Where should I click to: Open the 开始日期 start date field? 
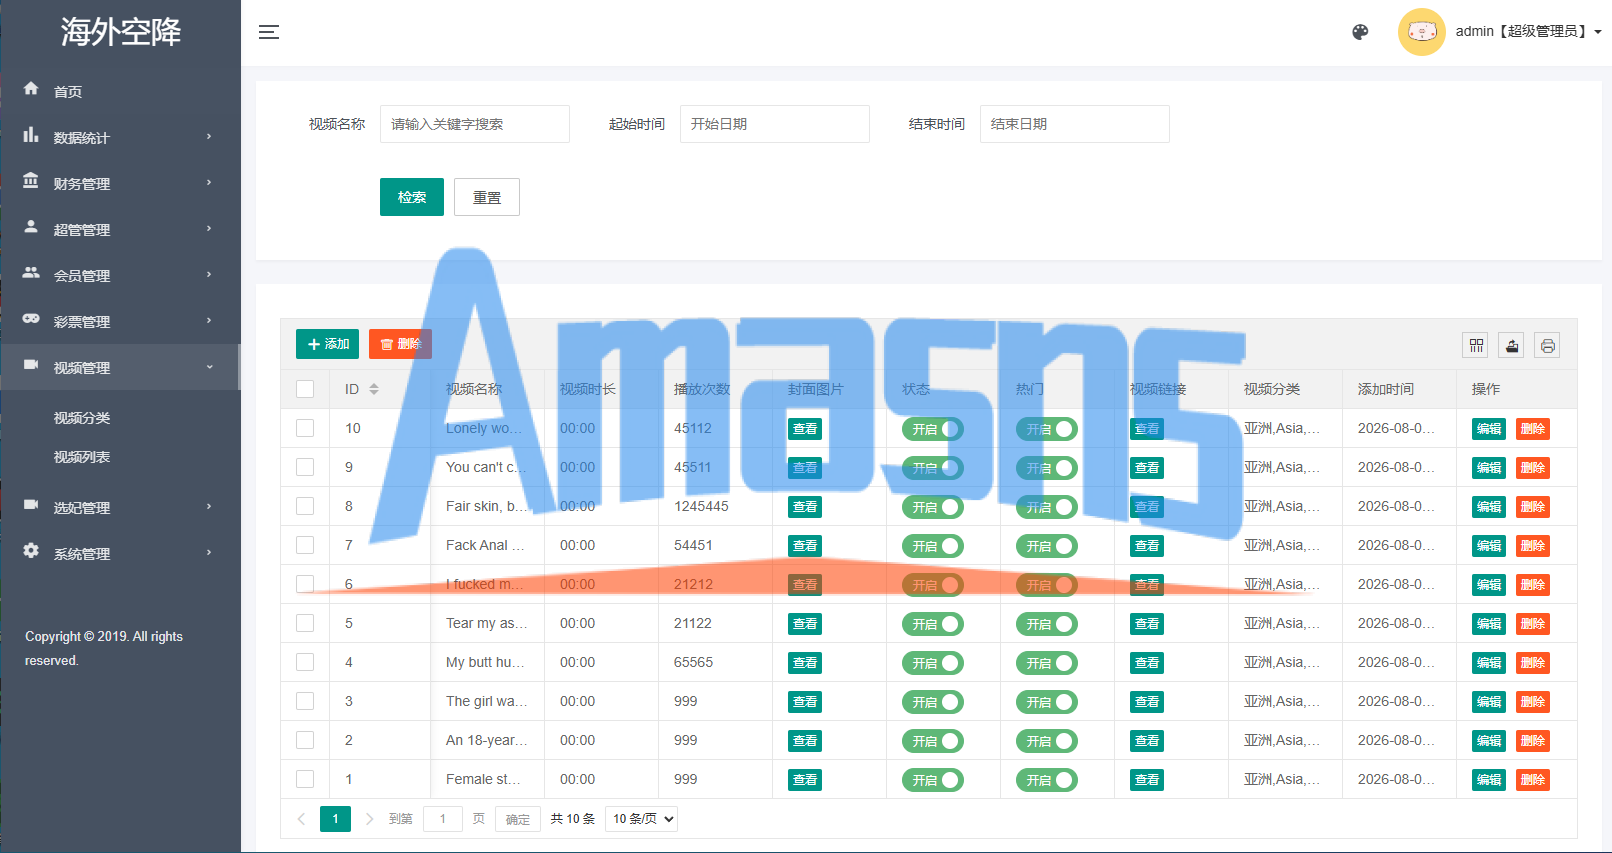pyautogui.click(x=775, y=124)
